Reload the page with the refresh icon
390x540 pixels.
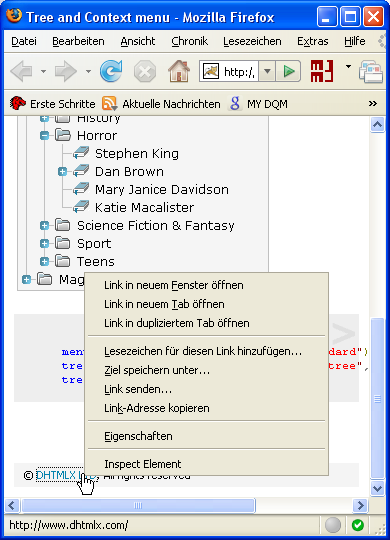click(x=111, y=71)
